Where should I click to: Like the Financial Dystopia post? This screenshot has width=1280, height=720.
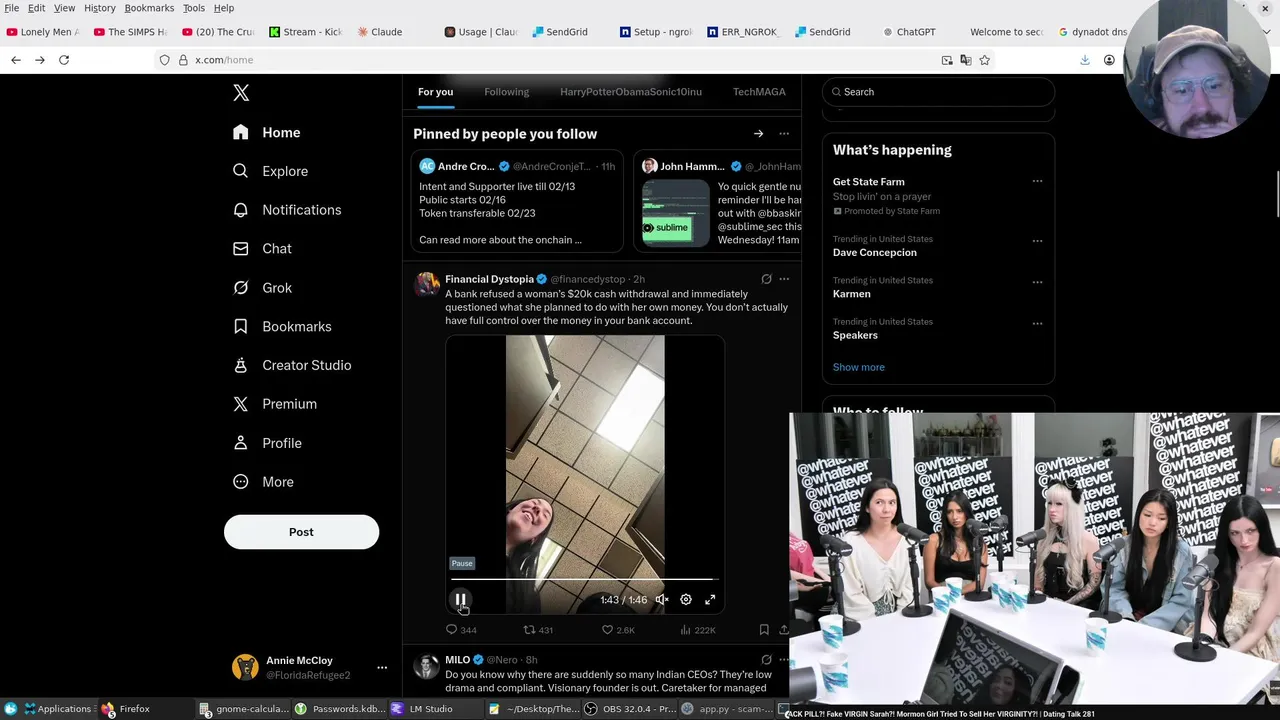(618, 630)
